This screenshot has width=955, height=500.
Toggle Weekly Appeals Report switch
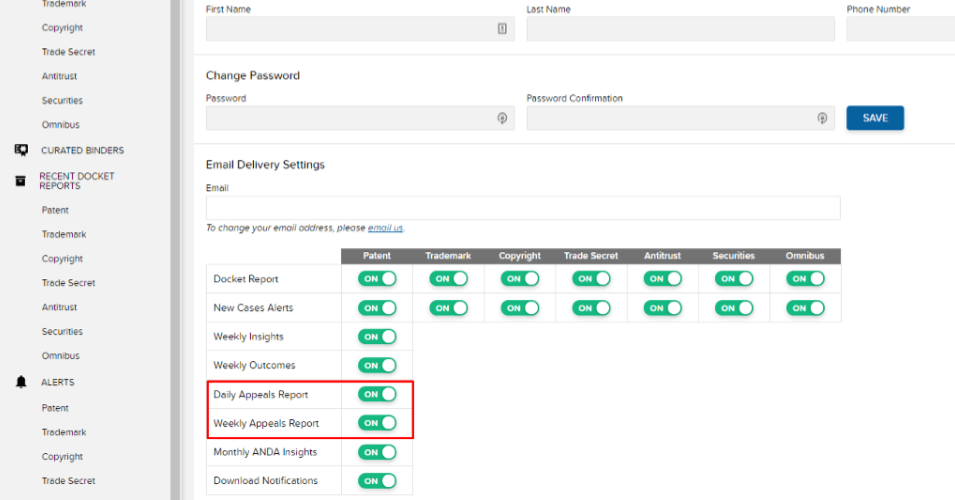point(378,423)
